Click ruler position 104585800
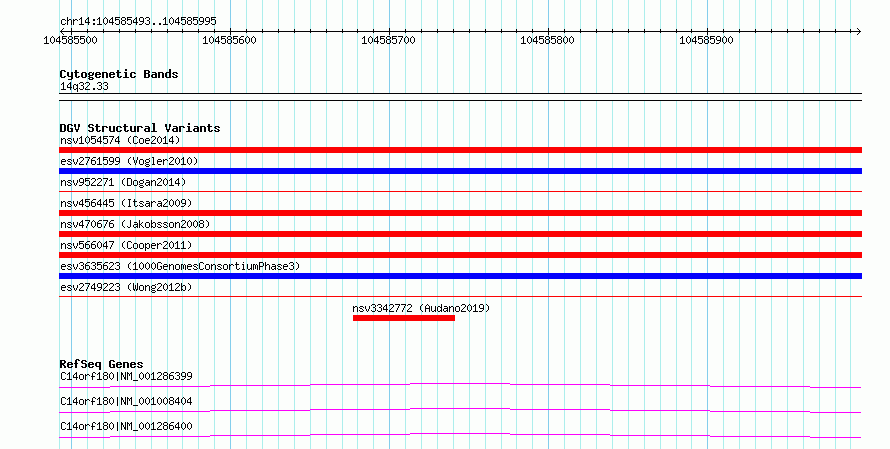Screen dimensions: 890x449 [x=547, y=40]
